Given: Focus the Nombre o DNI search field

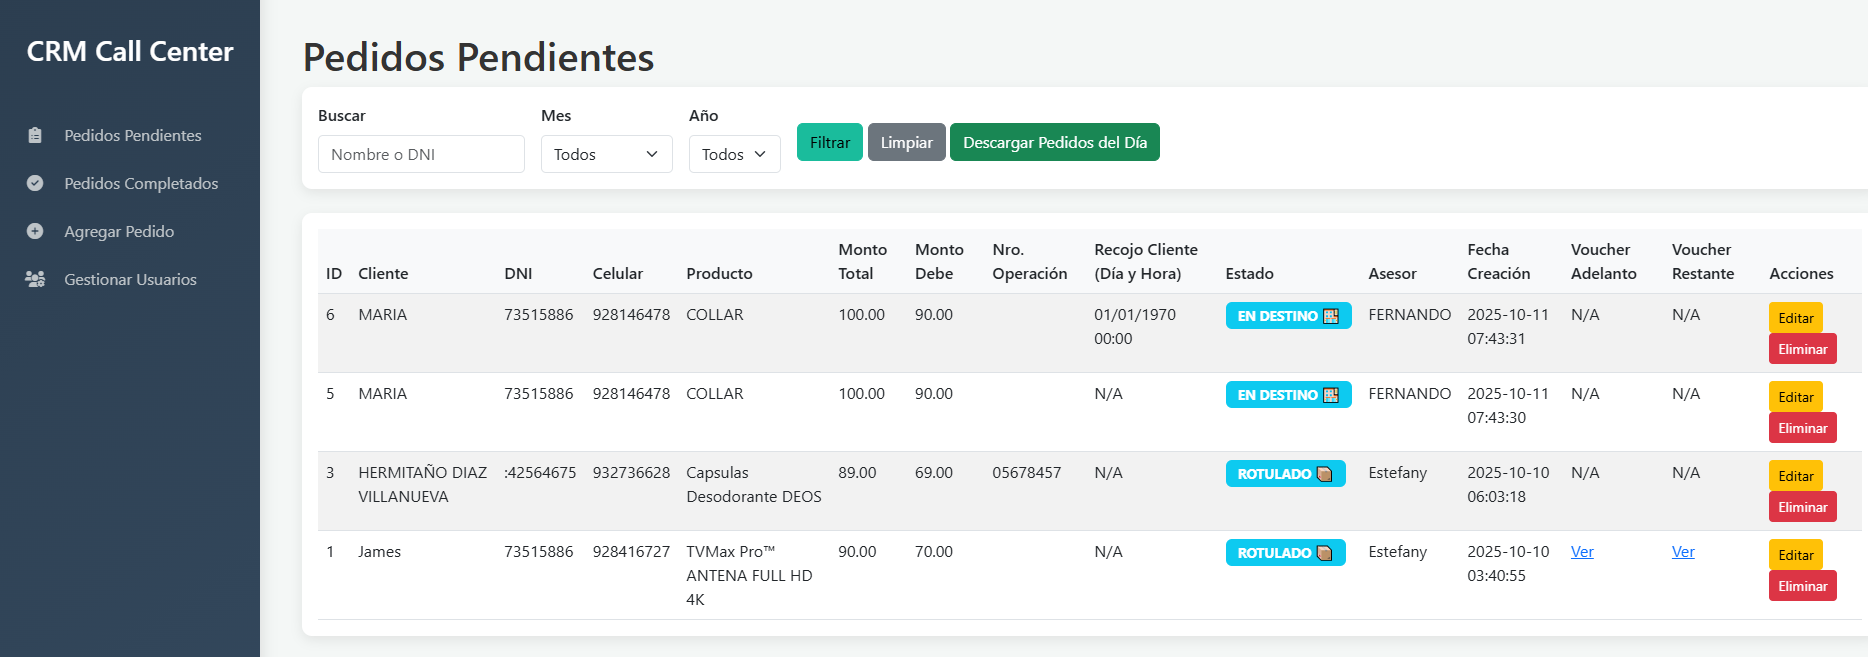Looking at the screenshot, I should tap(421, 154).
